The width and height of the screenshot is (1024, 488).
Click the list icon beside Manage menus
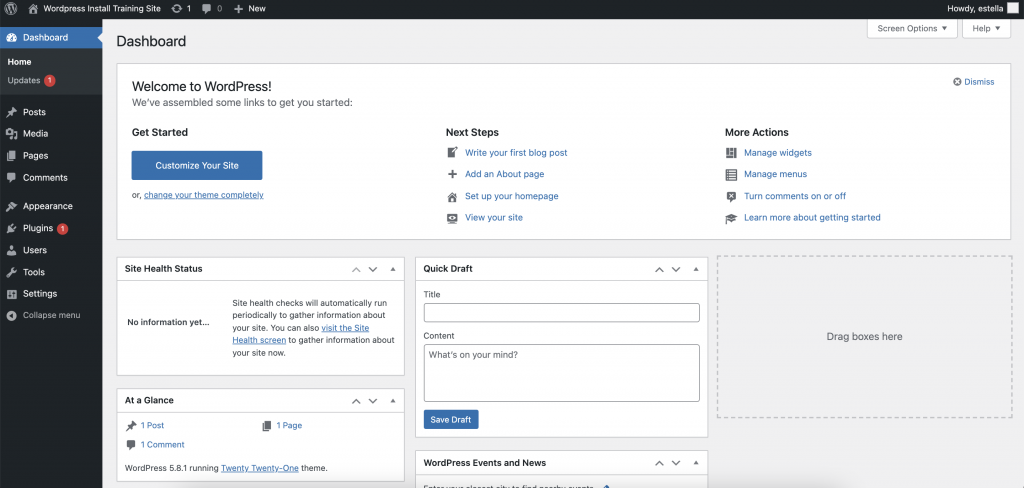click(731, 175)
